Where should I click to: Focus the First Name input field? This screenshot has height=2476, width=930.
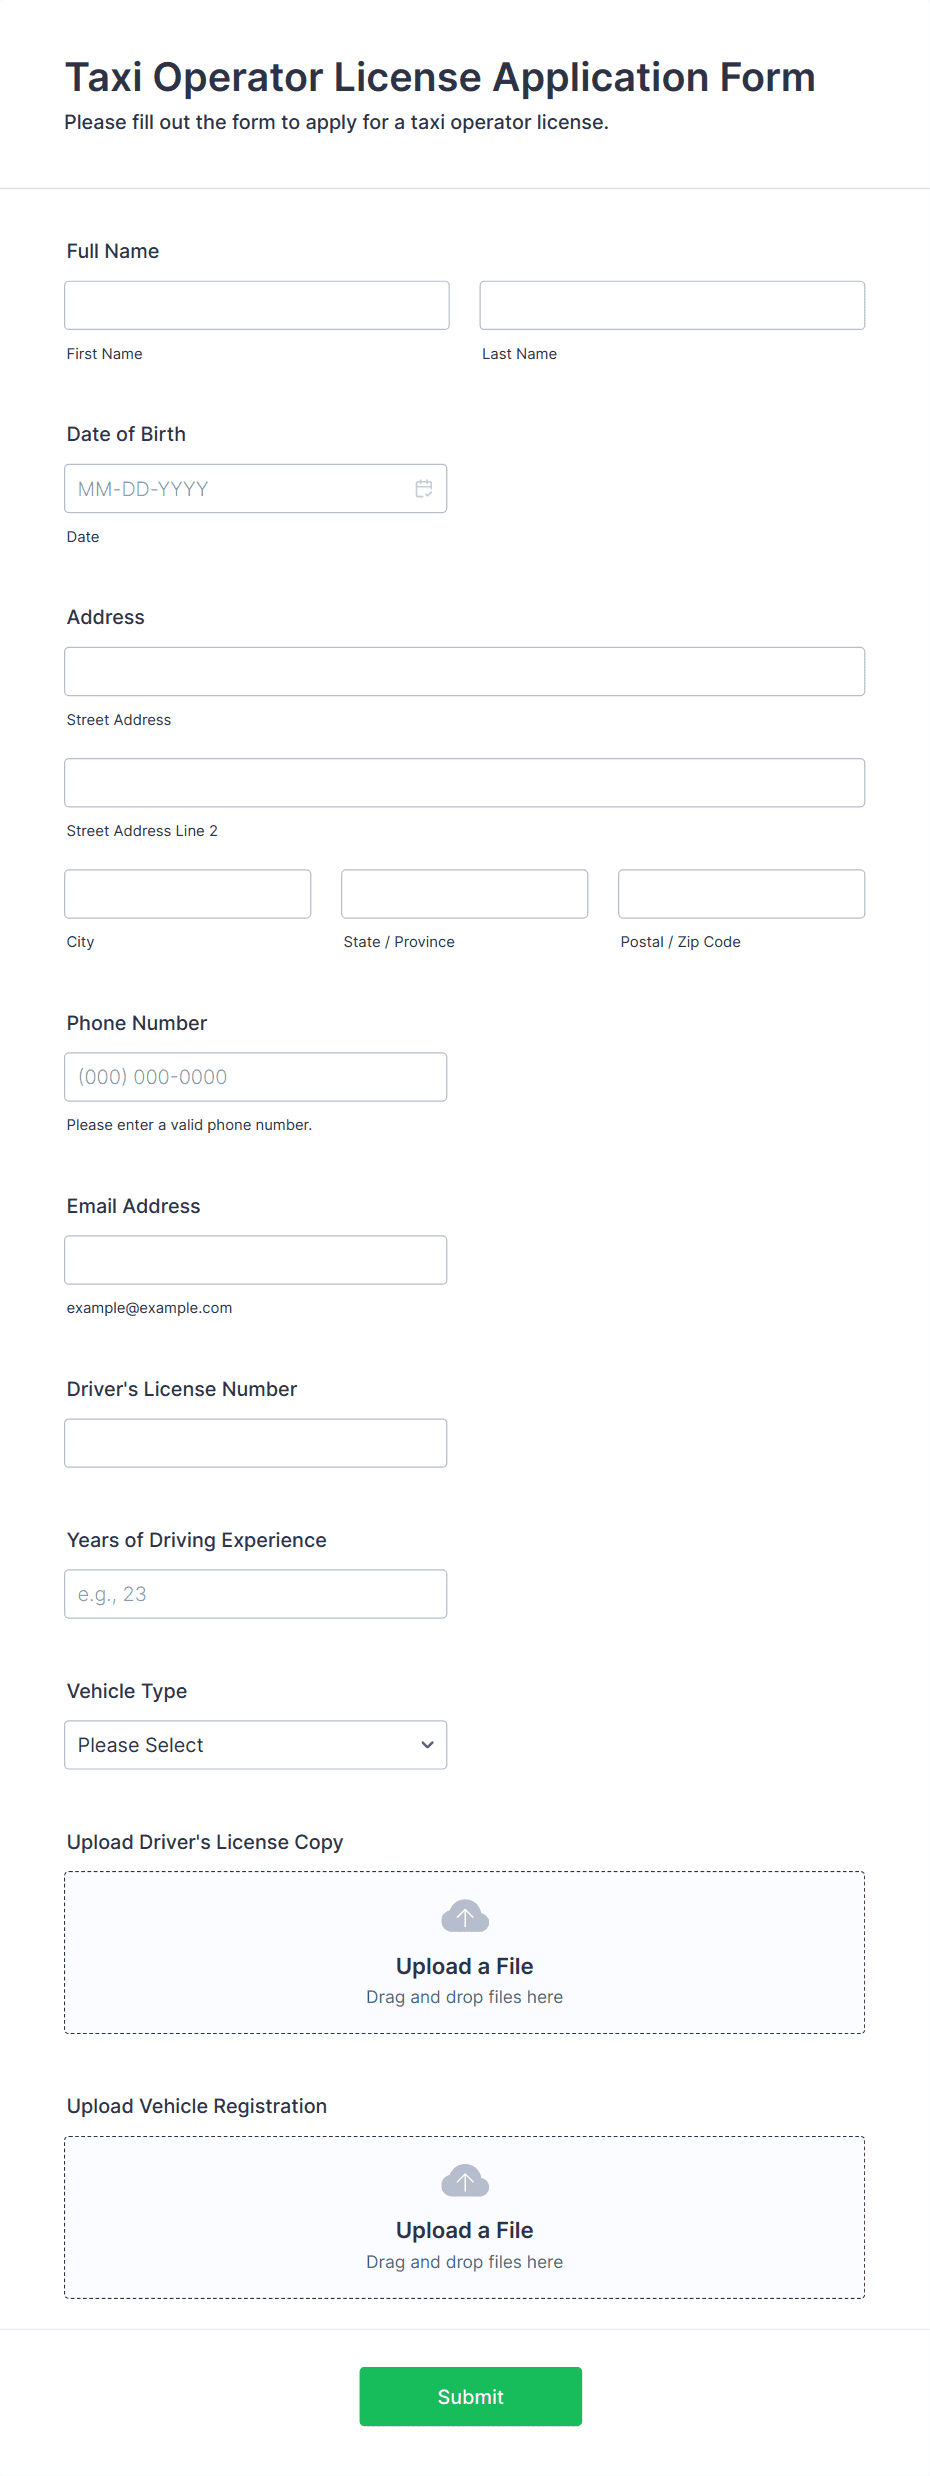pyautogui.click(x=257, y=305)
